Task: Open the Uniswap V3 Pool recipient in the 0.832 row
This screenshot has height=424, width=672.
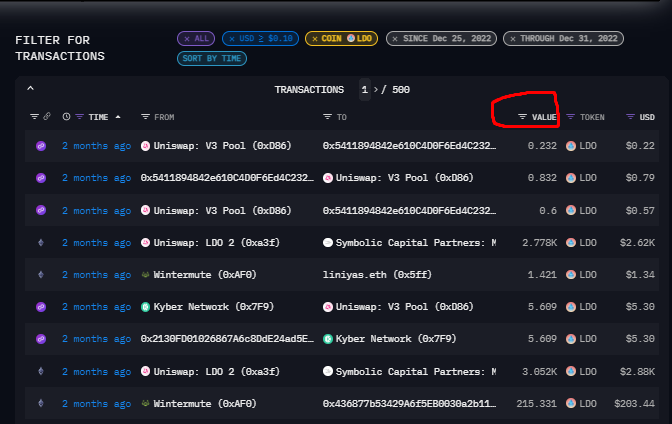Action: 404,178
